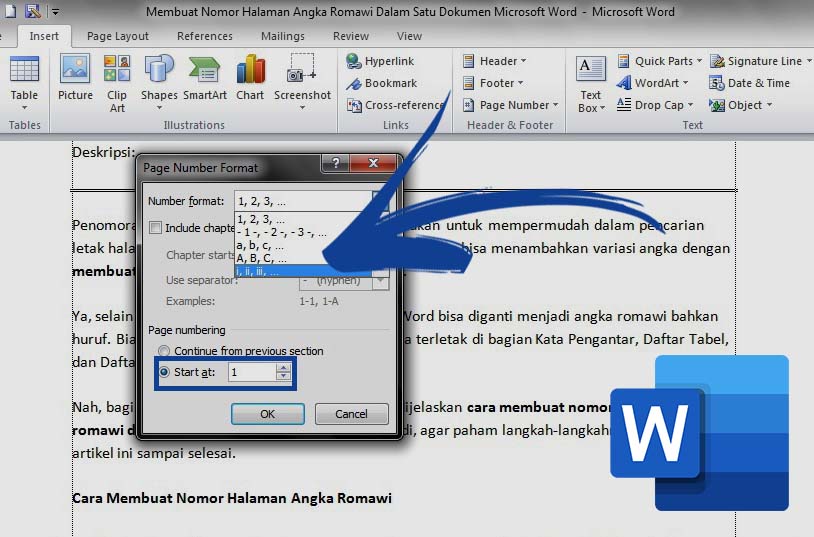
Task: Open the Object dropdown
Action: [741, 105]
